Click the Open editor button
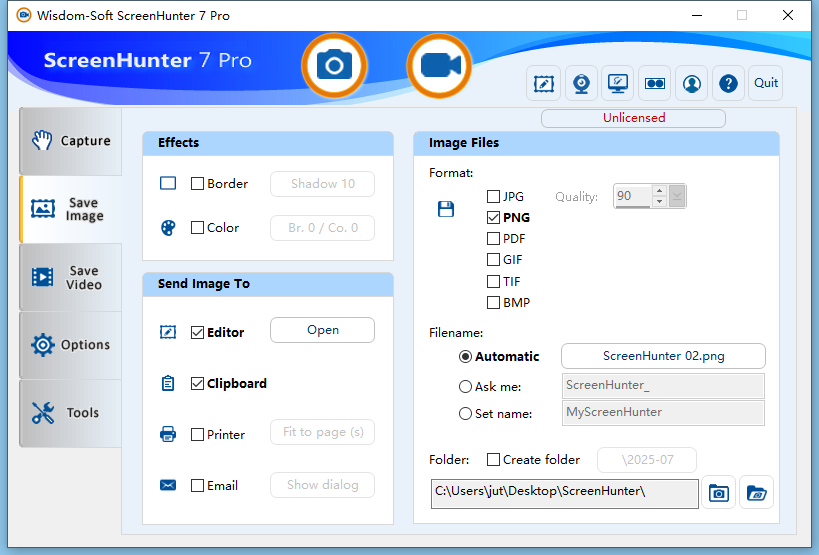This screenshot has width=819, height=555. (322, 330)
